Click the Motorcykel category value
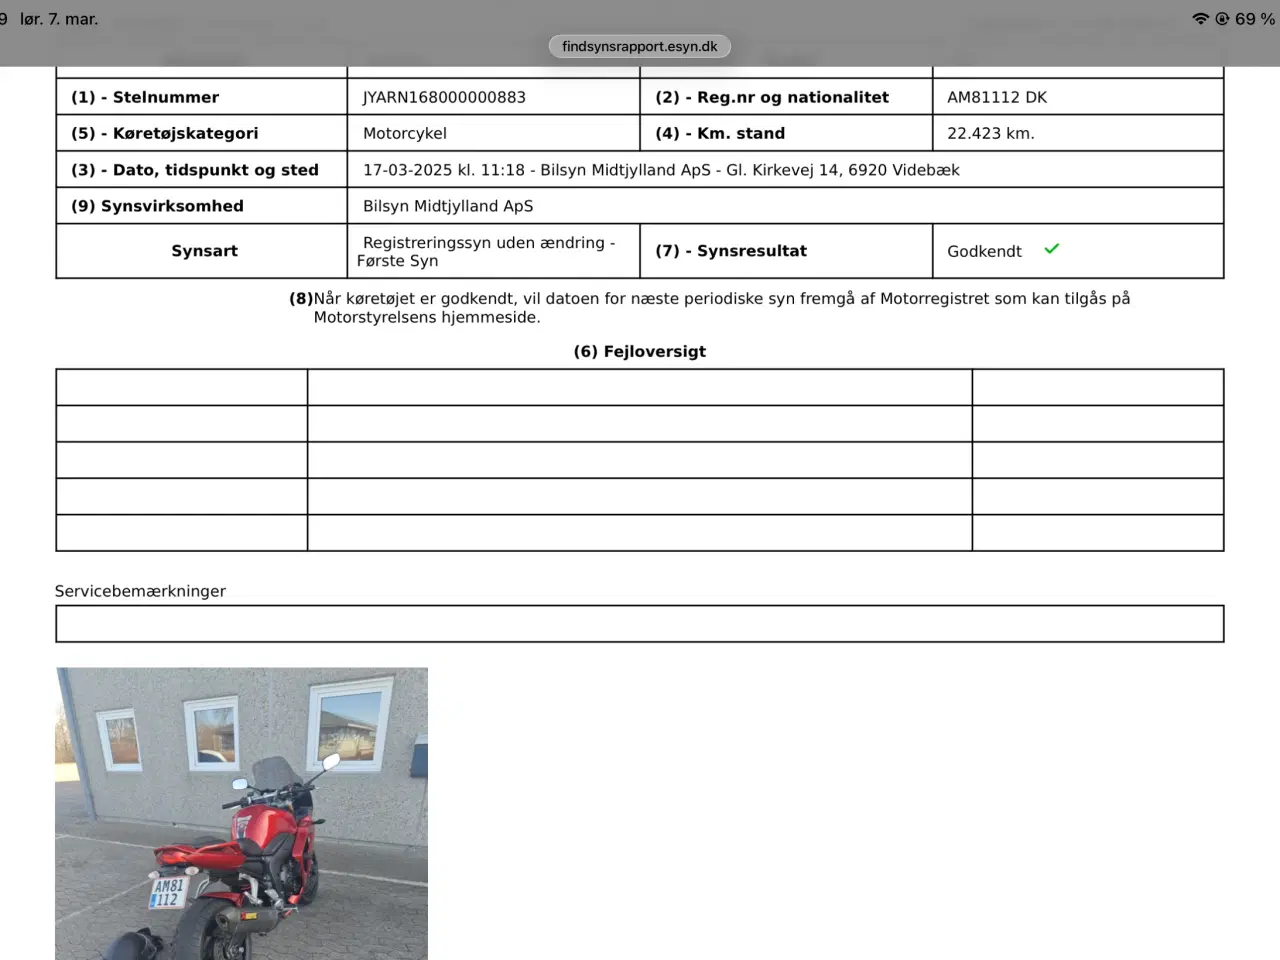The height and width of the screenshot is (960, 1280). click(405, 133)
